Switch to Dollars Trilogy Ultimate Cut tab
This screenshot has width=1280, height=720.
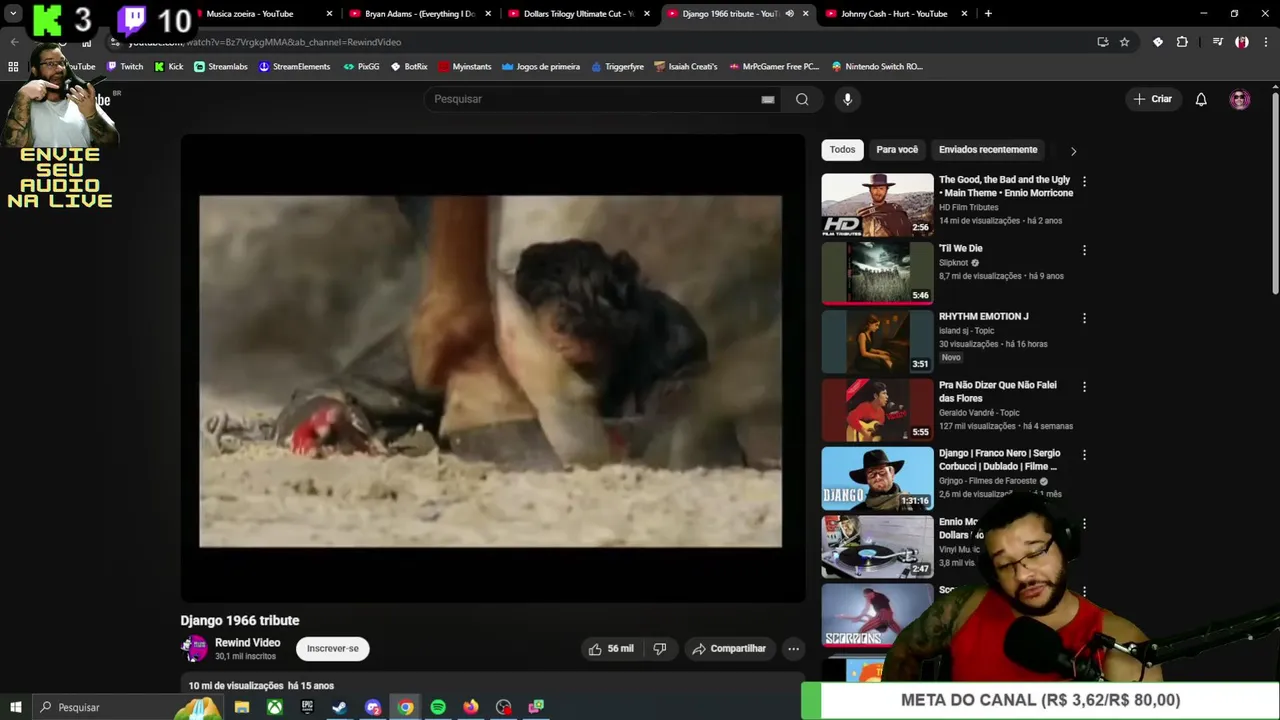pyautogui.click(x=578, y=14)
